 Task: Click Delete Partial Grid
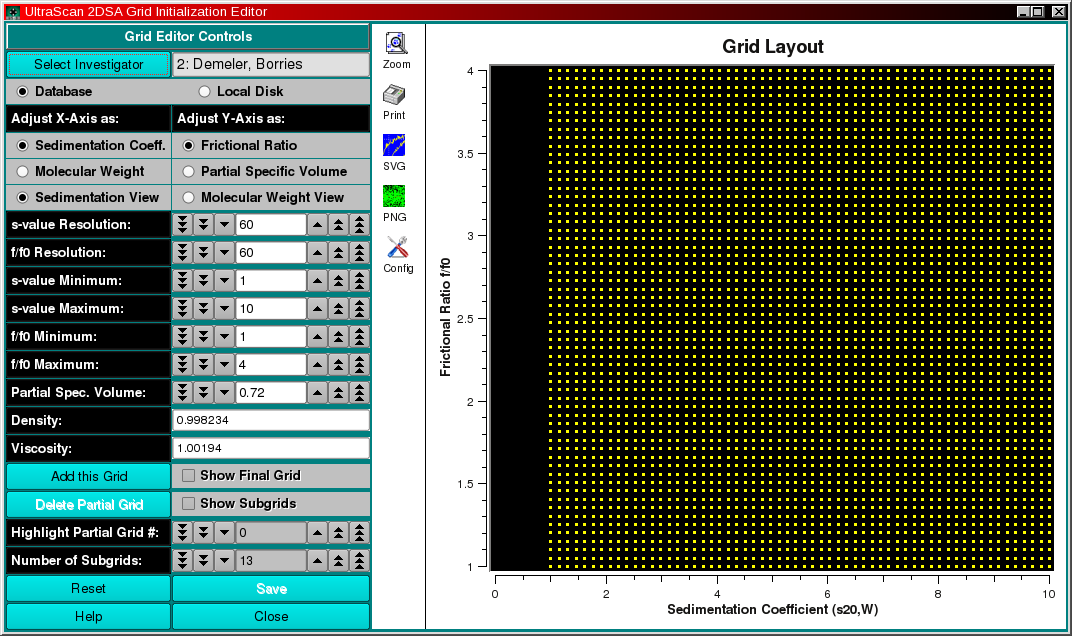tap(89, 505)
